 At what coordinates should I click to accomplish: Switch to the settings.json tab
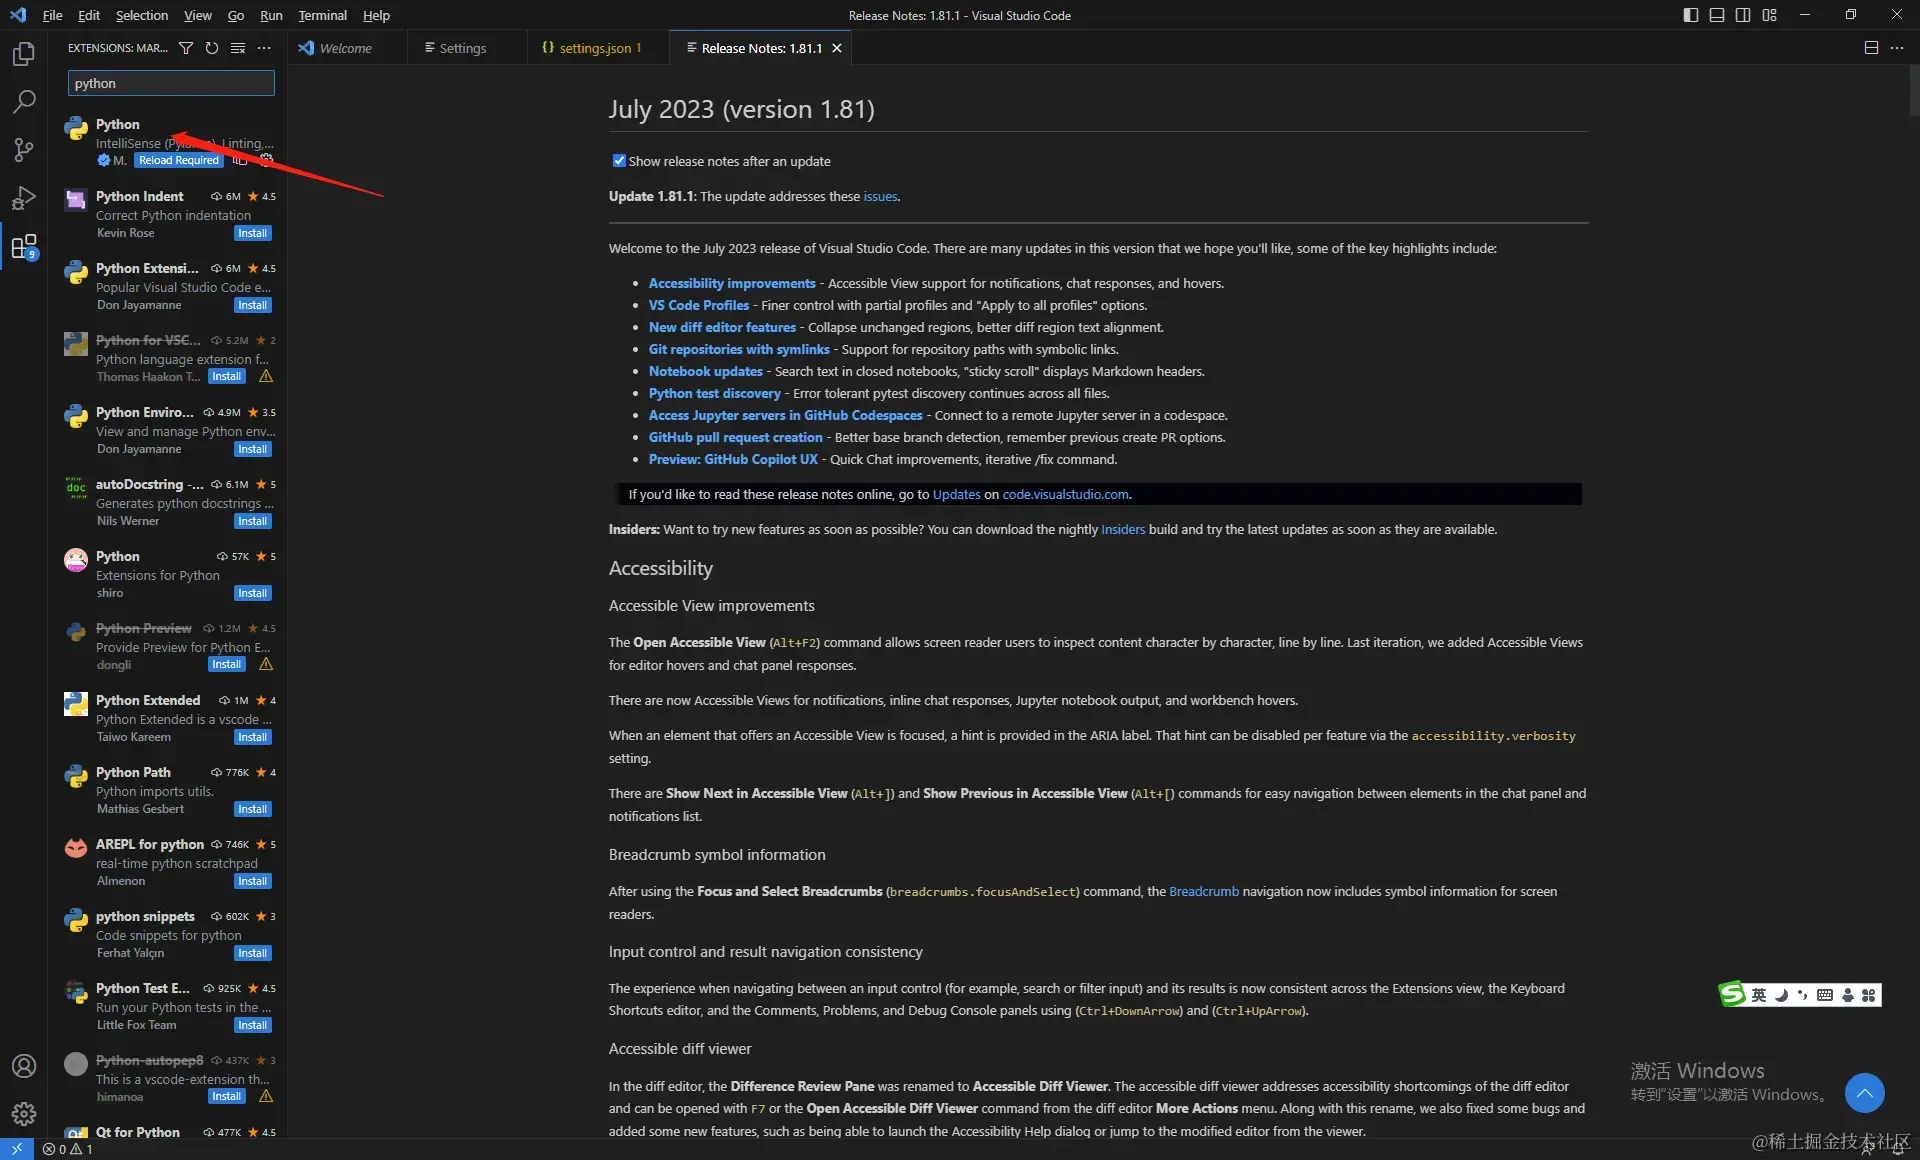594,48
